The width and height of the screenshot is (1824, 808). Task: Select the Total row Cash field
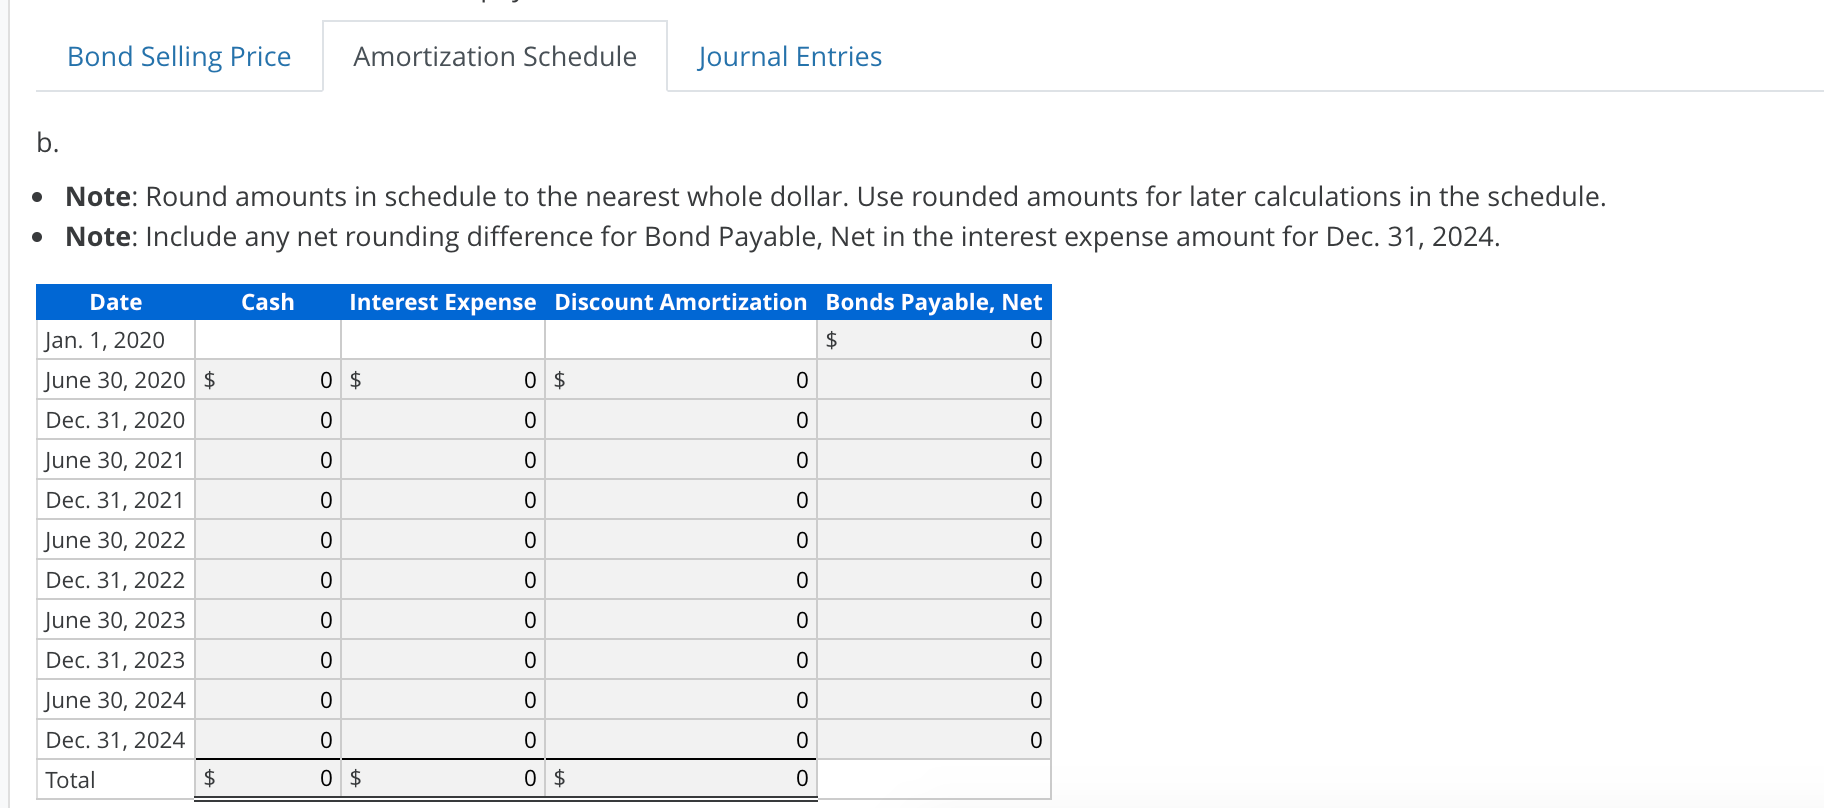[x=267, y=779]
